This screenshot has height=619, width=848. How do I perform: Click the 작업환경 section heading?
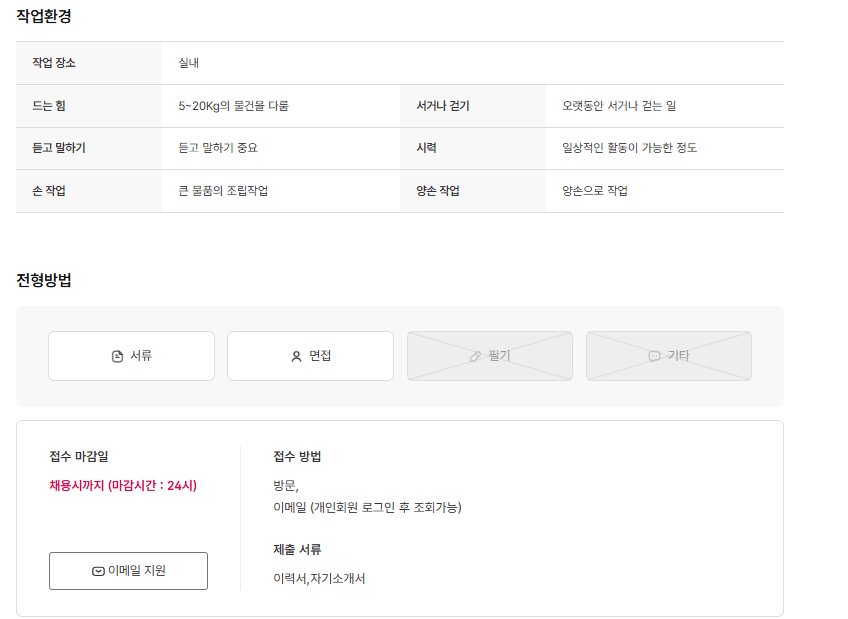click(44, 16)
